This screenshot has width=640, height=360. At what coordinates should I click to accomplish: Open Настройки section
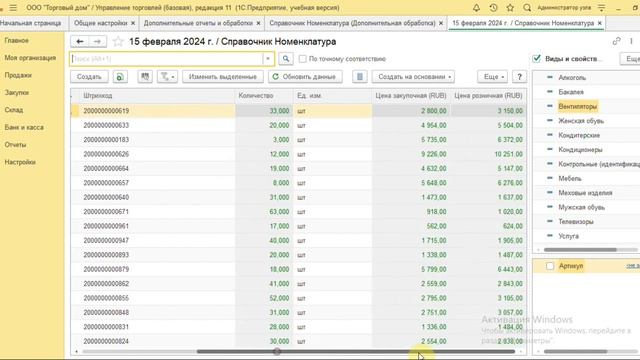[x=20, y=162]
